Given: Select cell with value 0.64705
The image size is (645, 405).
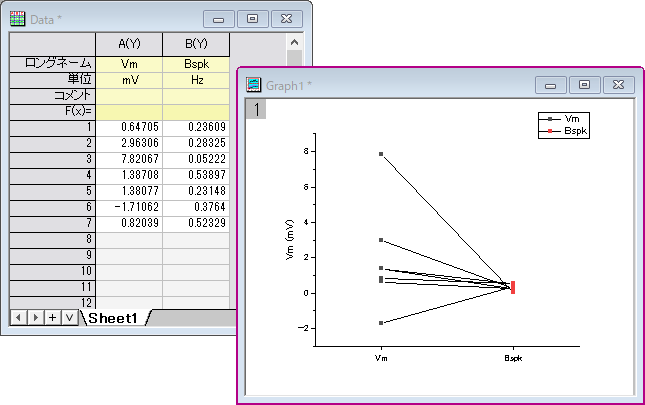Looking at the screenshot, I should (129, 127).
